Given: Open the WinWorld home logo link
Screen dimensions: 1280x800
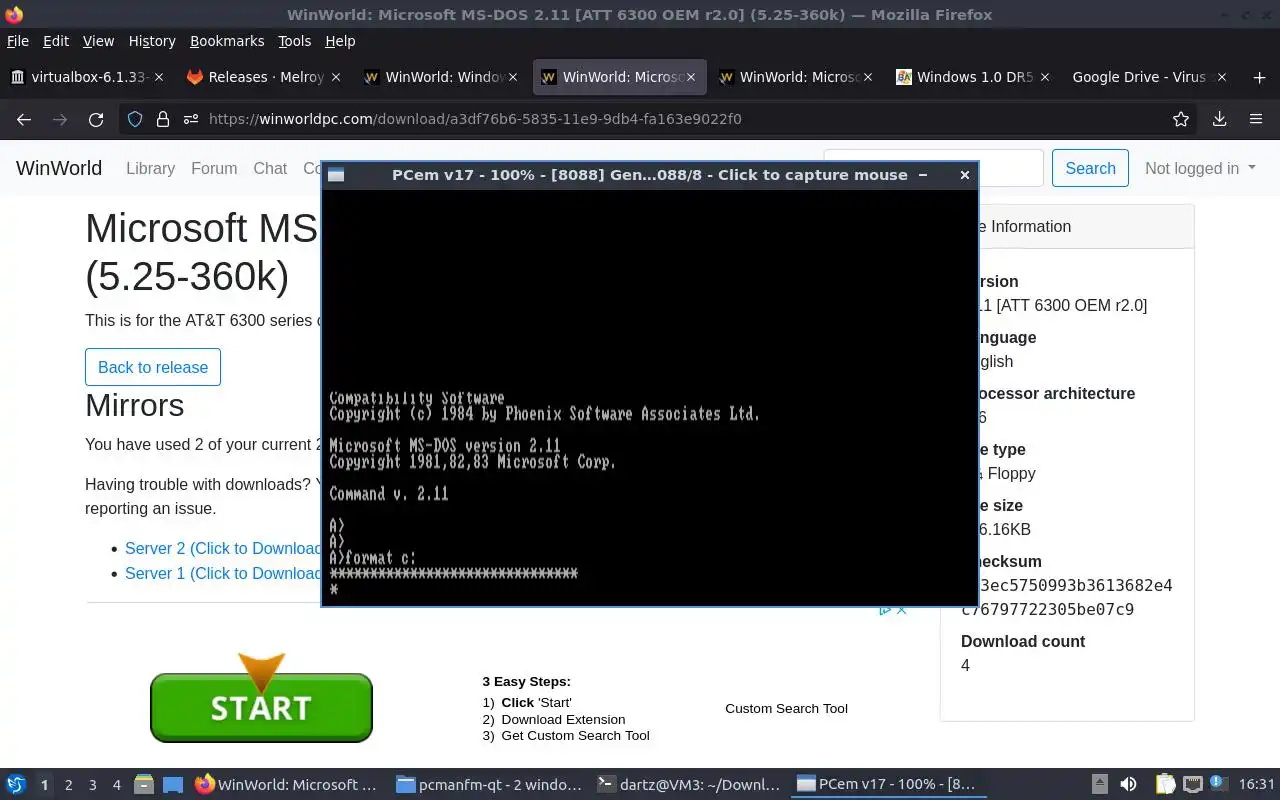Looking at the screenshot, I should (59, 168).
